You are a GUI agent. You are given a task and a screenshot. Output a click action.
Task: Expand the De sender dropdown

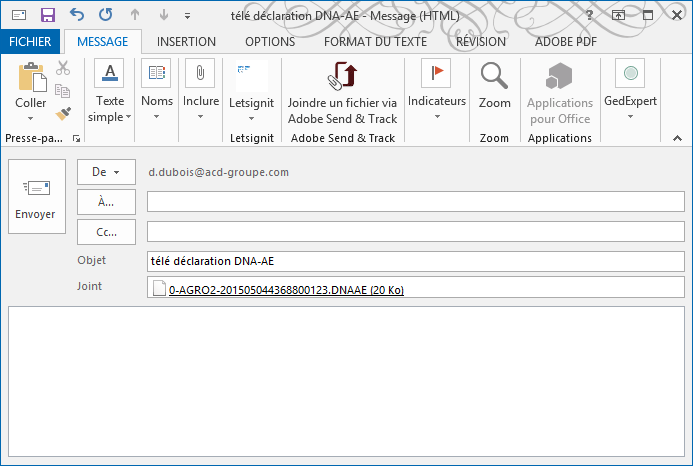click(106, 172)
